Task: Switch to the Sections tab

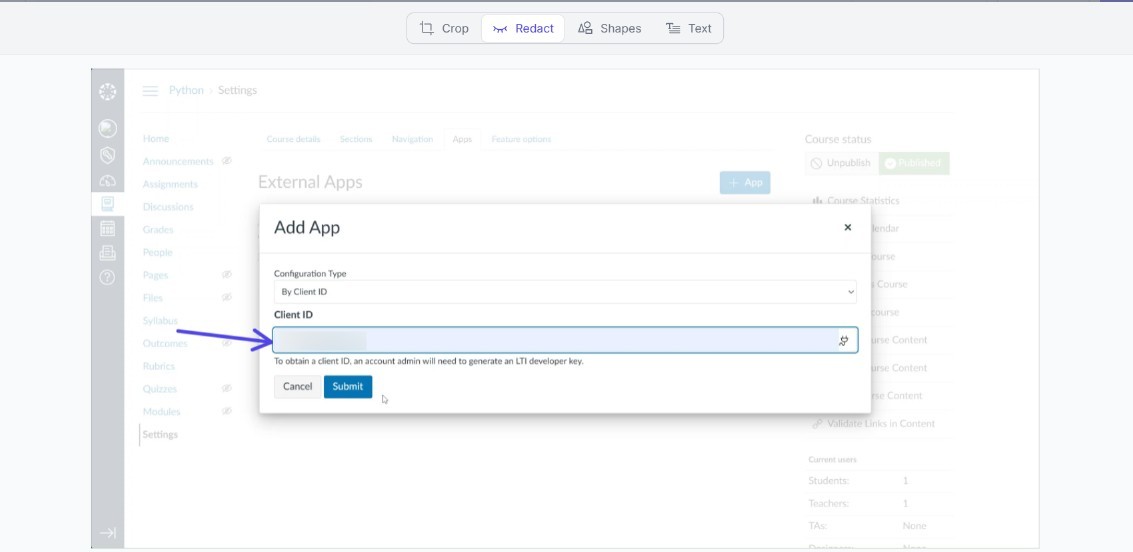Action: pyautogui.click(x=356, y=139)
